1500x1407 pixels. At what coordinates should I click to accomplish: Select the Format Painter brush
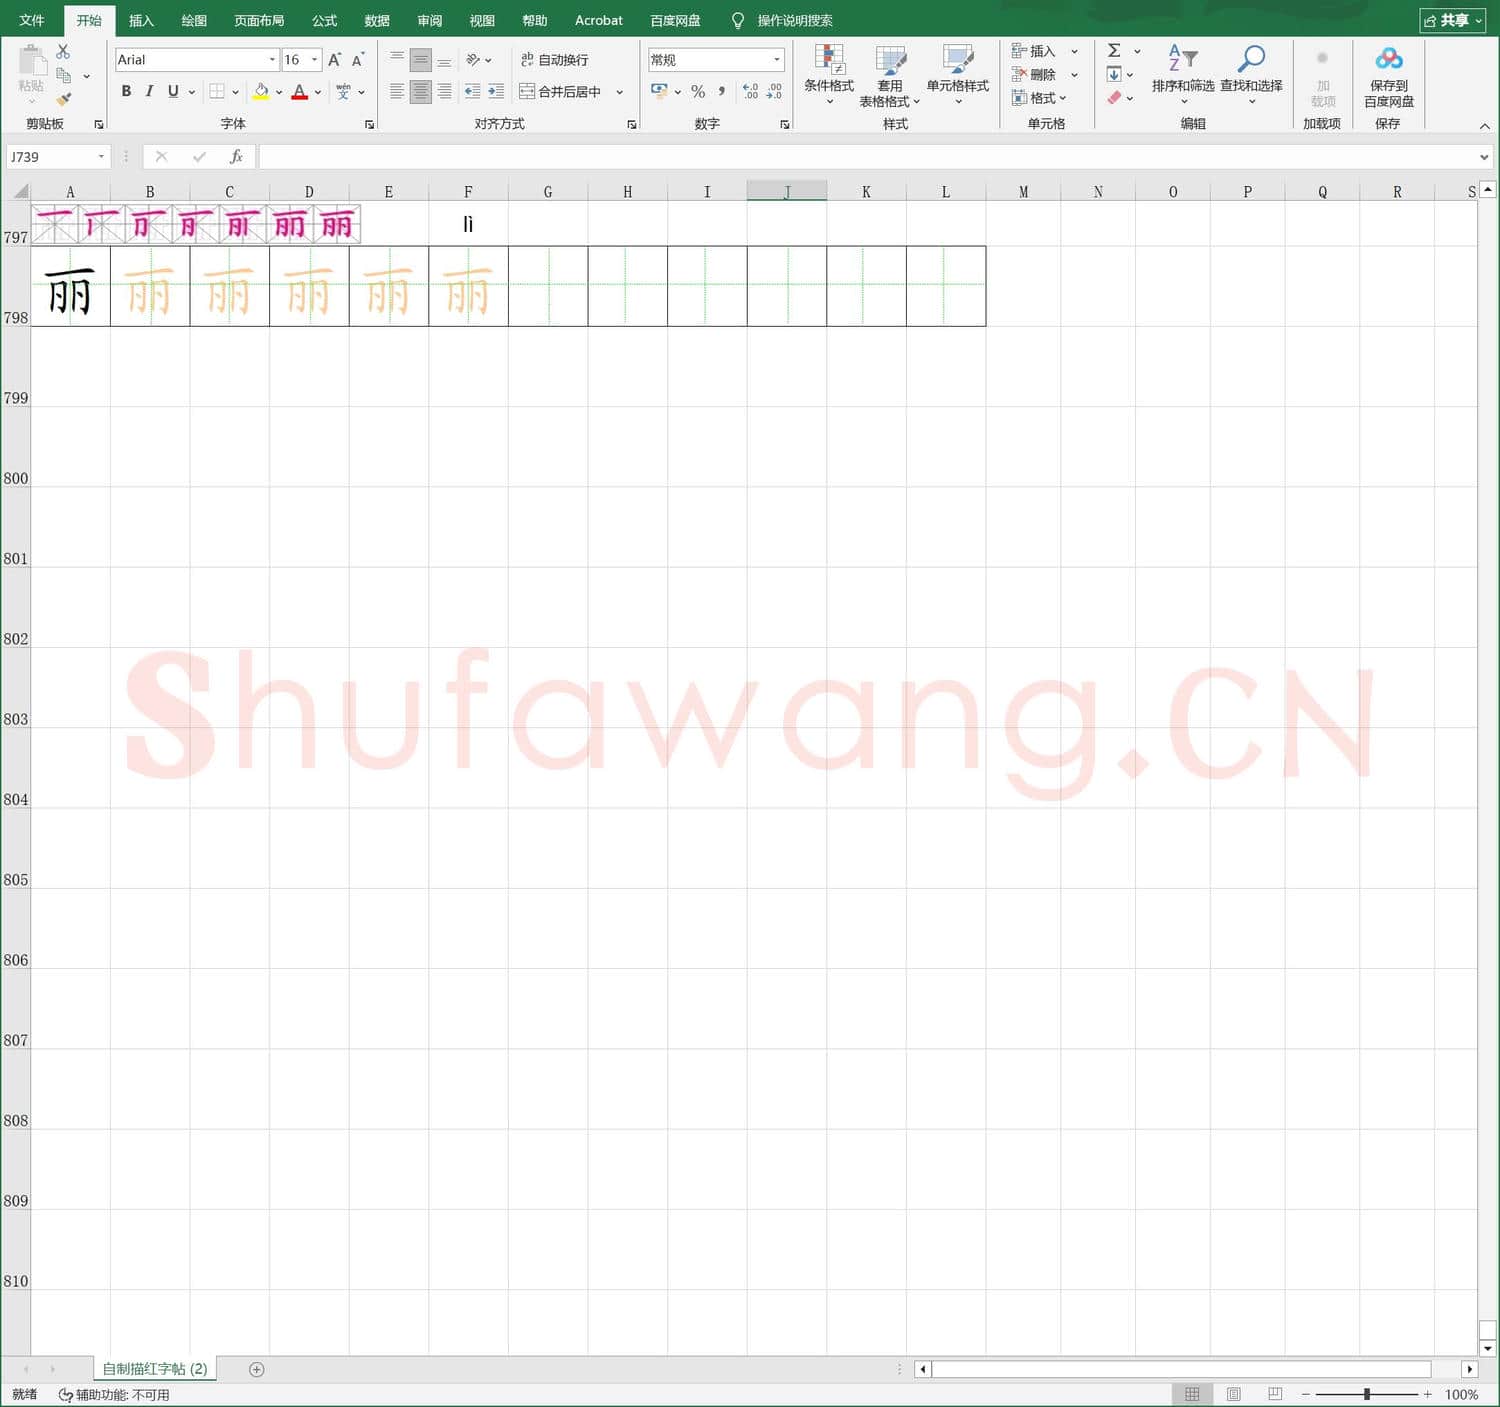click(63, 99)
